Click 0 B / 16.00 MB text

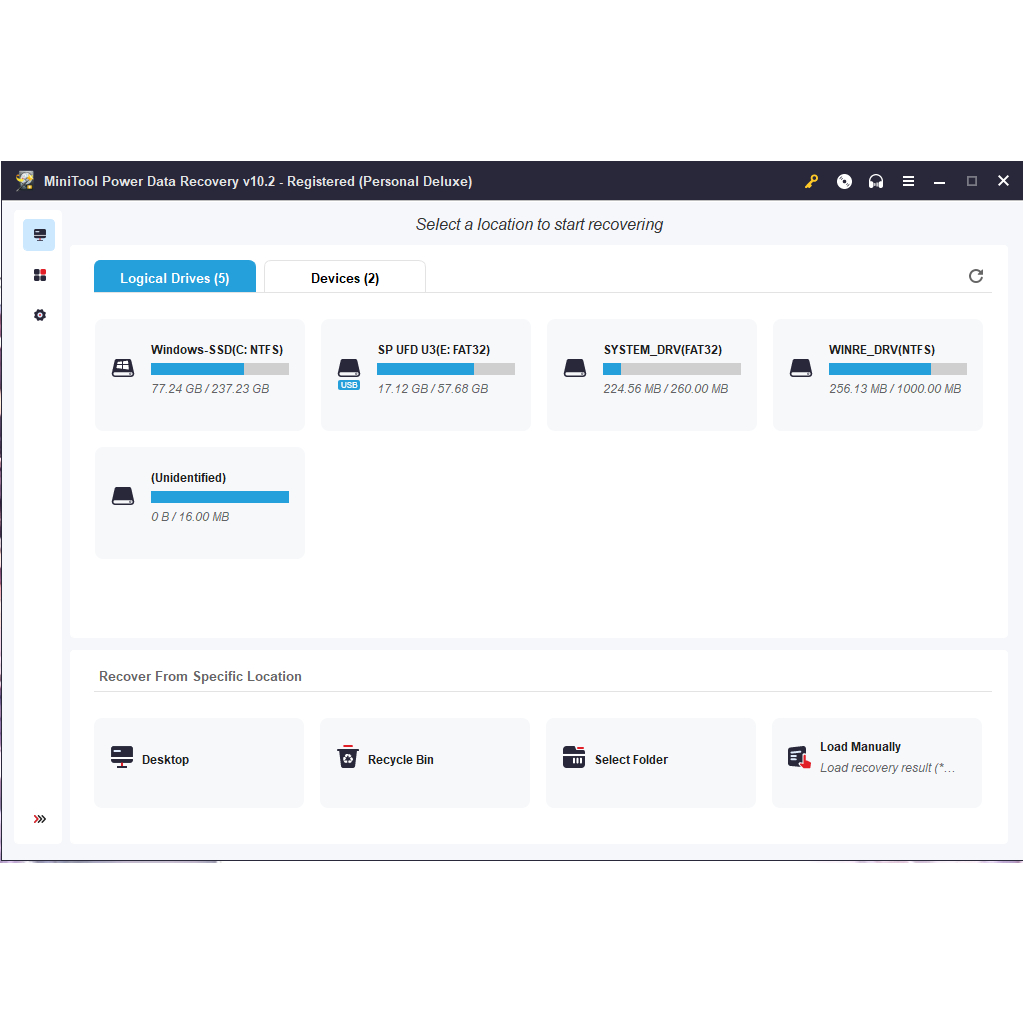tap(190, 517)
